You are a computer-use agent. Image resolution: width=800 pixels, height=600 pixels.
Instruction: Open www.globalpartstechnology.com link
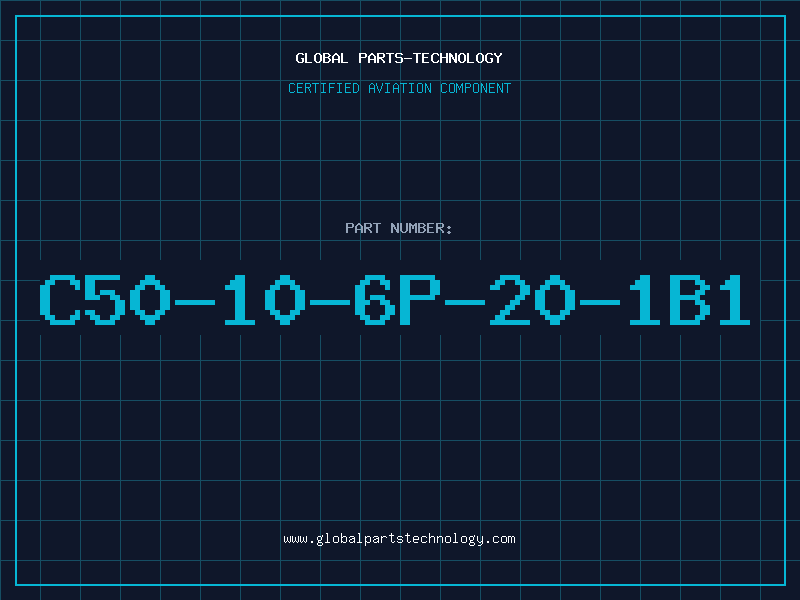coord(399,539)
